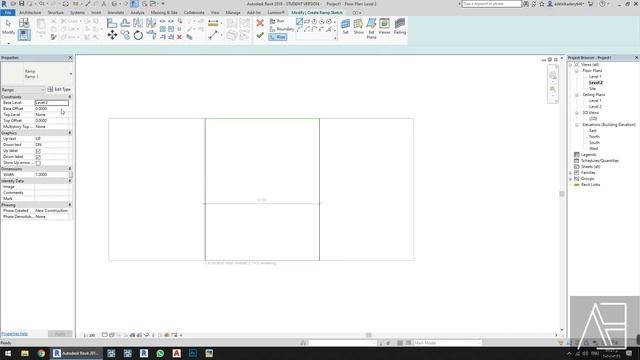640x360 pixels.
Task: Open the Ramps property filter dropdown
Action: pyautogui.click(x=23, y=89)
